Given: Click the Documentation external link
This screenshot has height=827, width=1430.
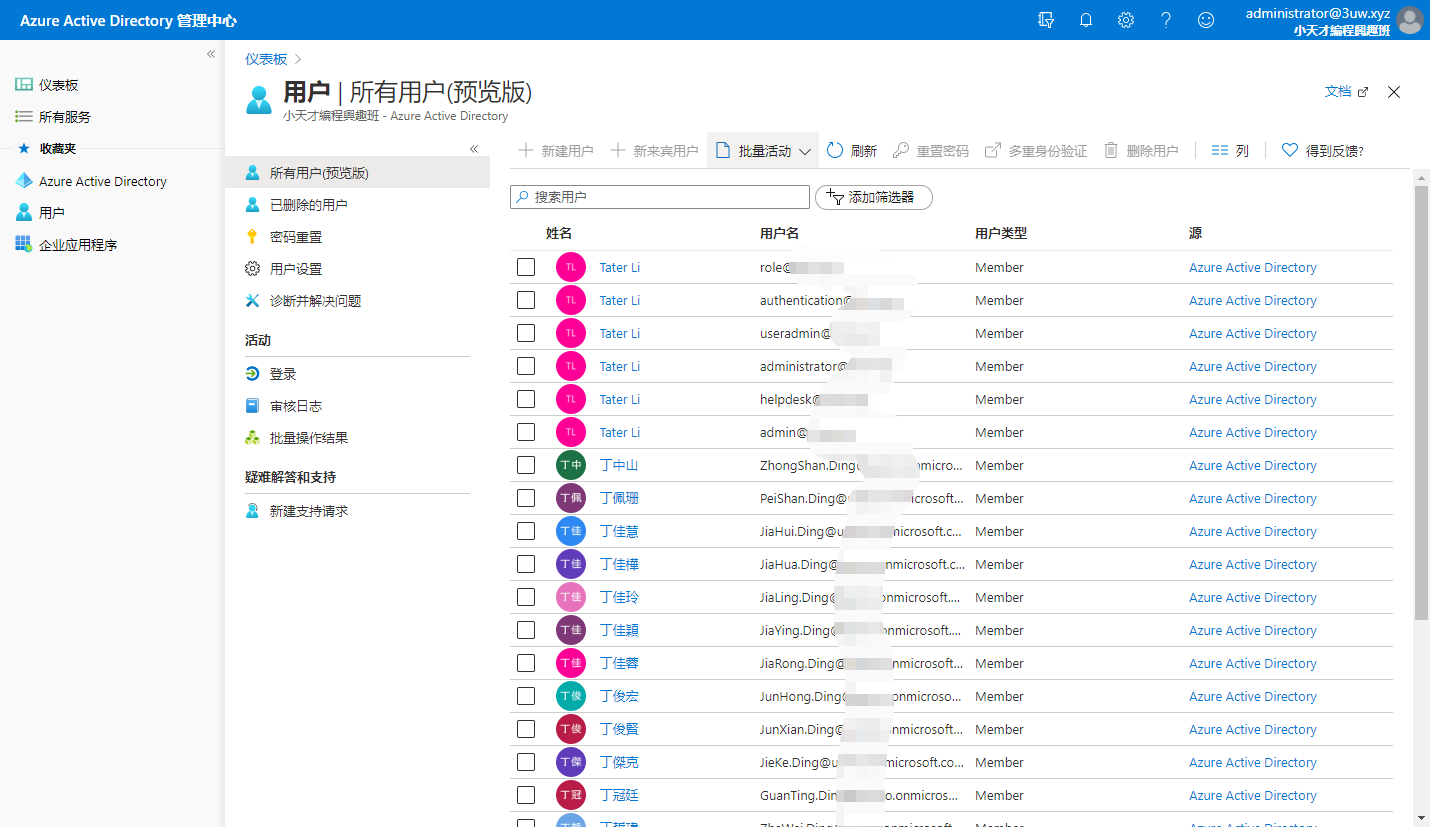Looking at the screenshot, I should (x=1346, y=91).
